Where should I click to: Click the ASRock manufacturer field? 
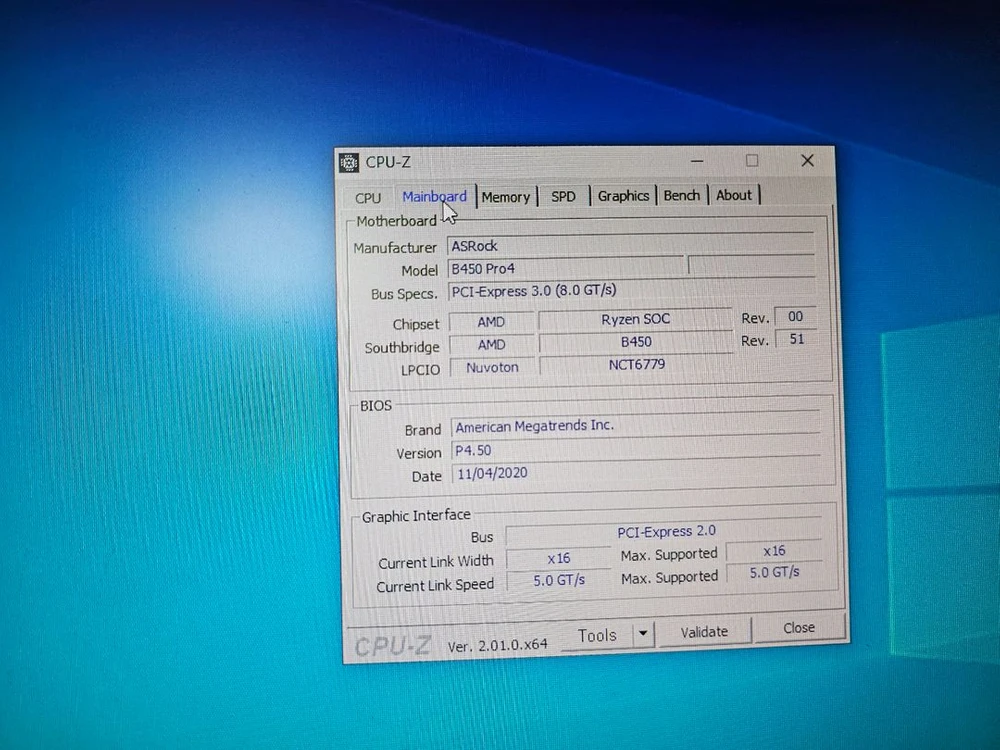click(630, 246)
